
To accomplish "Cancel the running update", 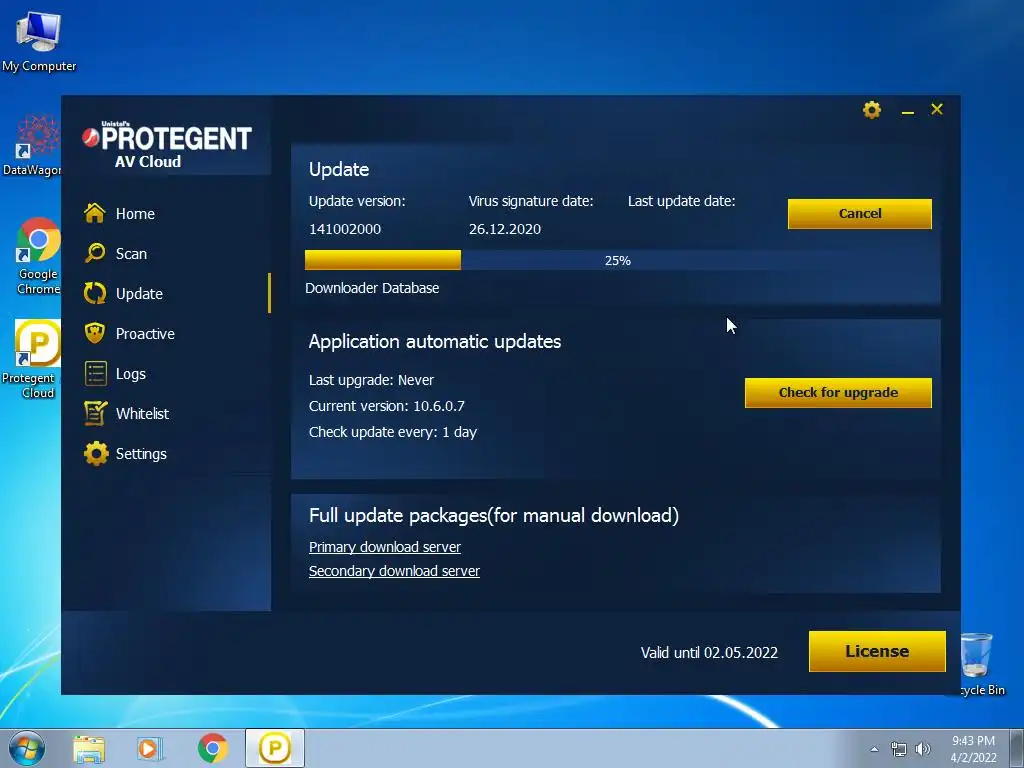I will pyautogui.click(x=859, y=214).
